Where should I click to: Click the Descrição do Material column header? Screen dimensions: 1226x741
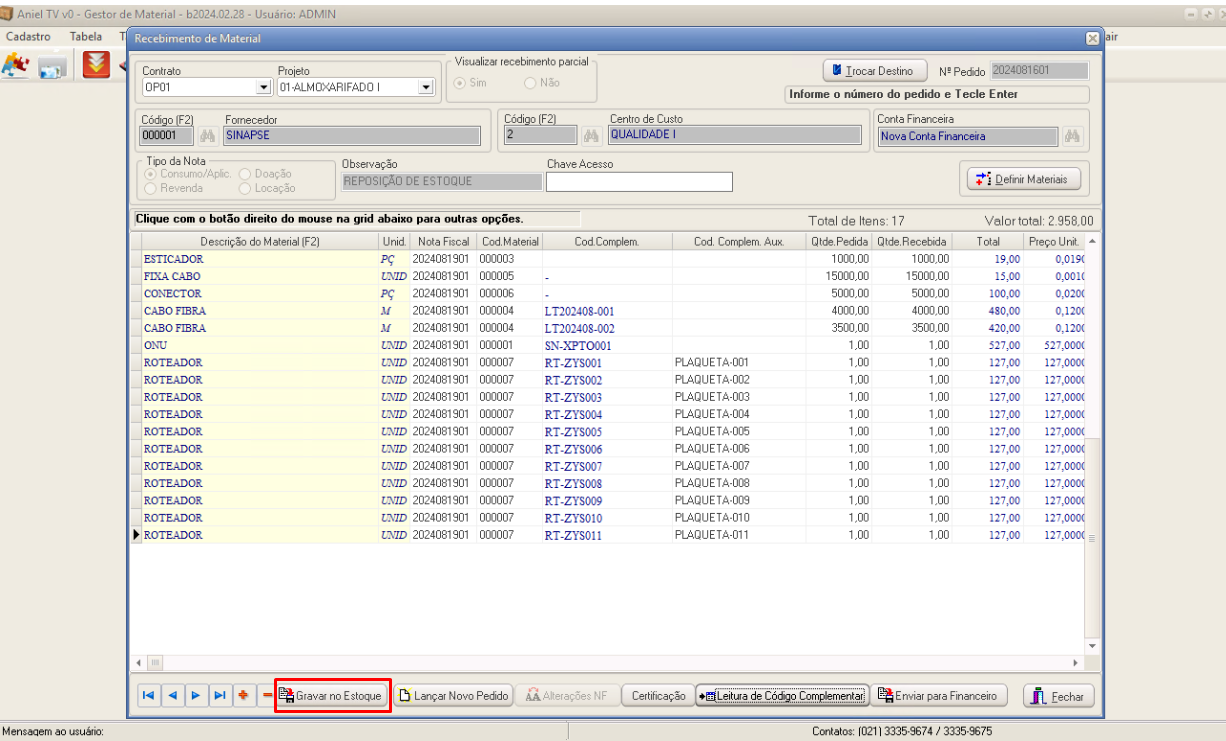tap(259, 242)
